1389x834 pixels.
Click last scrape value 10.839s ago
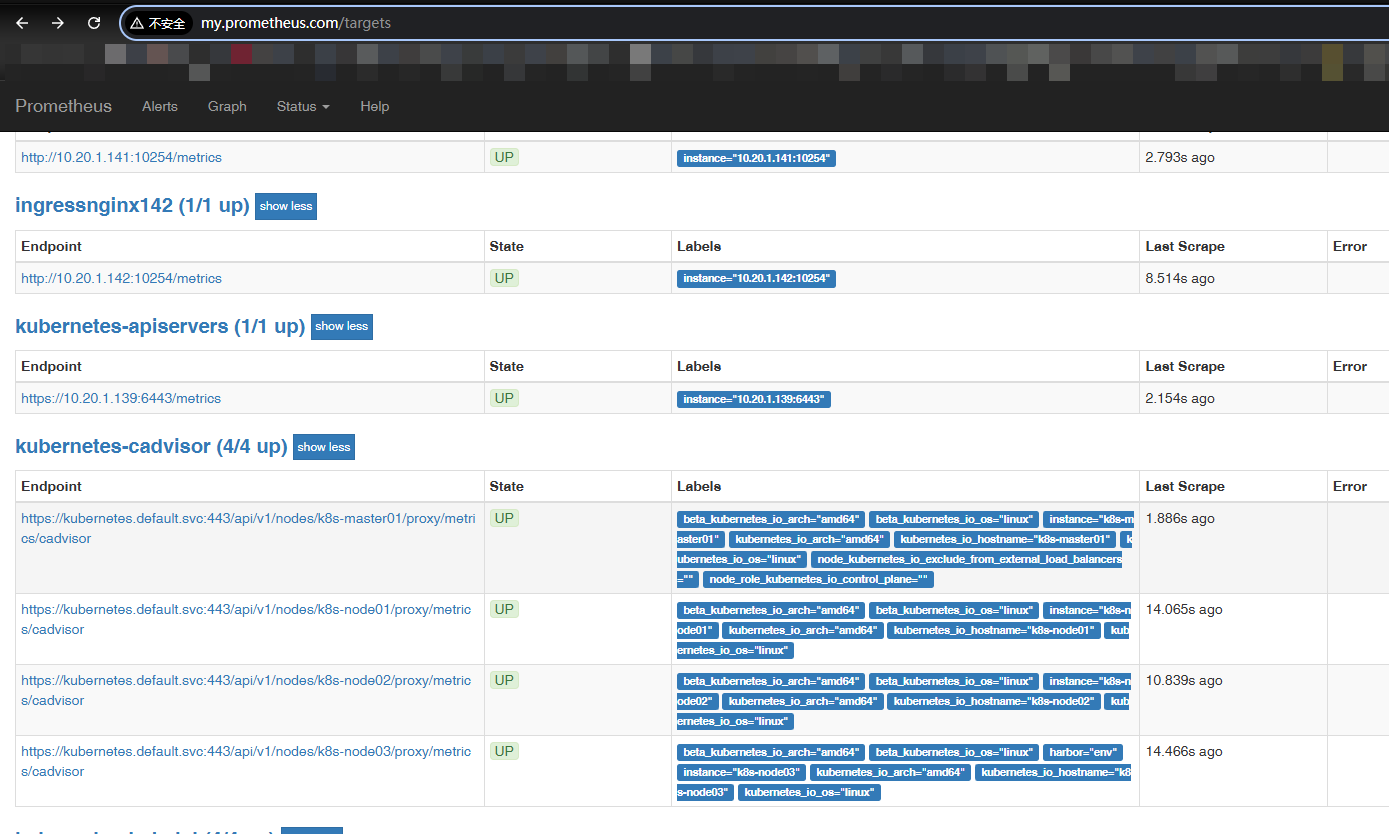[x=1184, y=680]
